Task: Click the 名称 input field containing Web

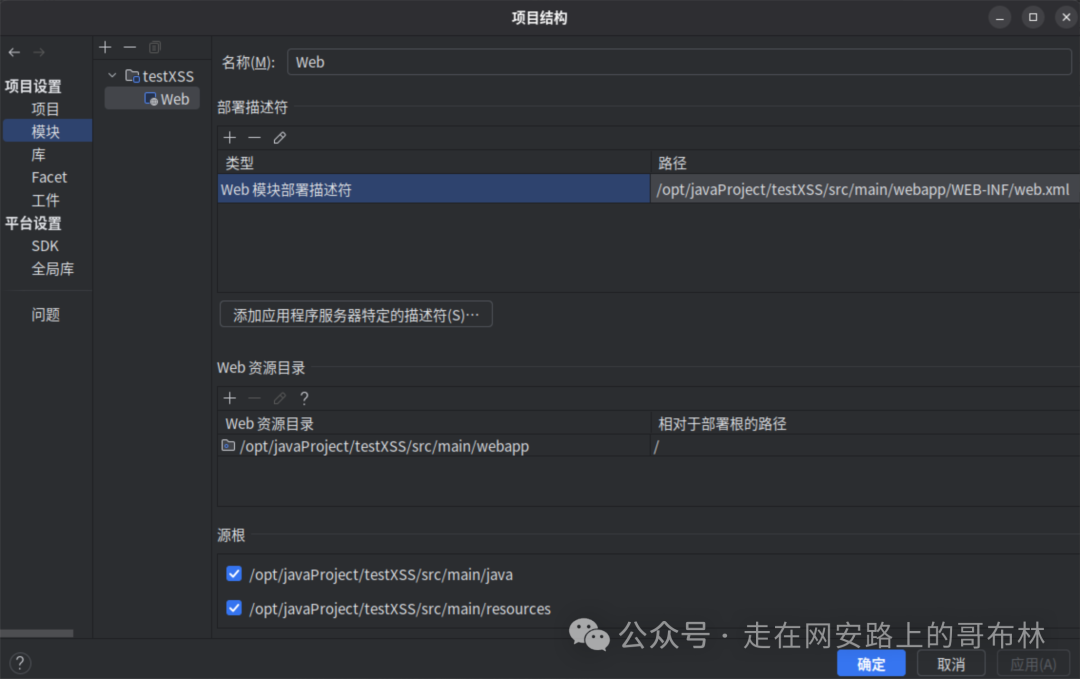Action: click(679, 62)
